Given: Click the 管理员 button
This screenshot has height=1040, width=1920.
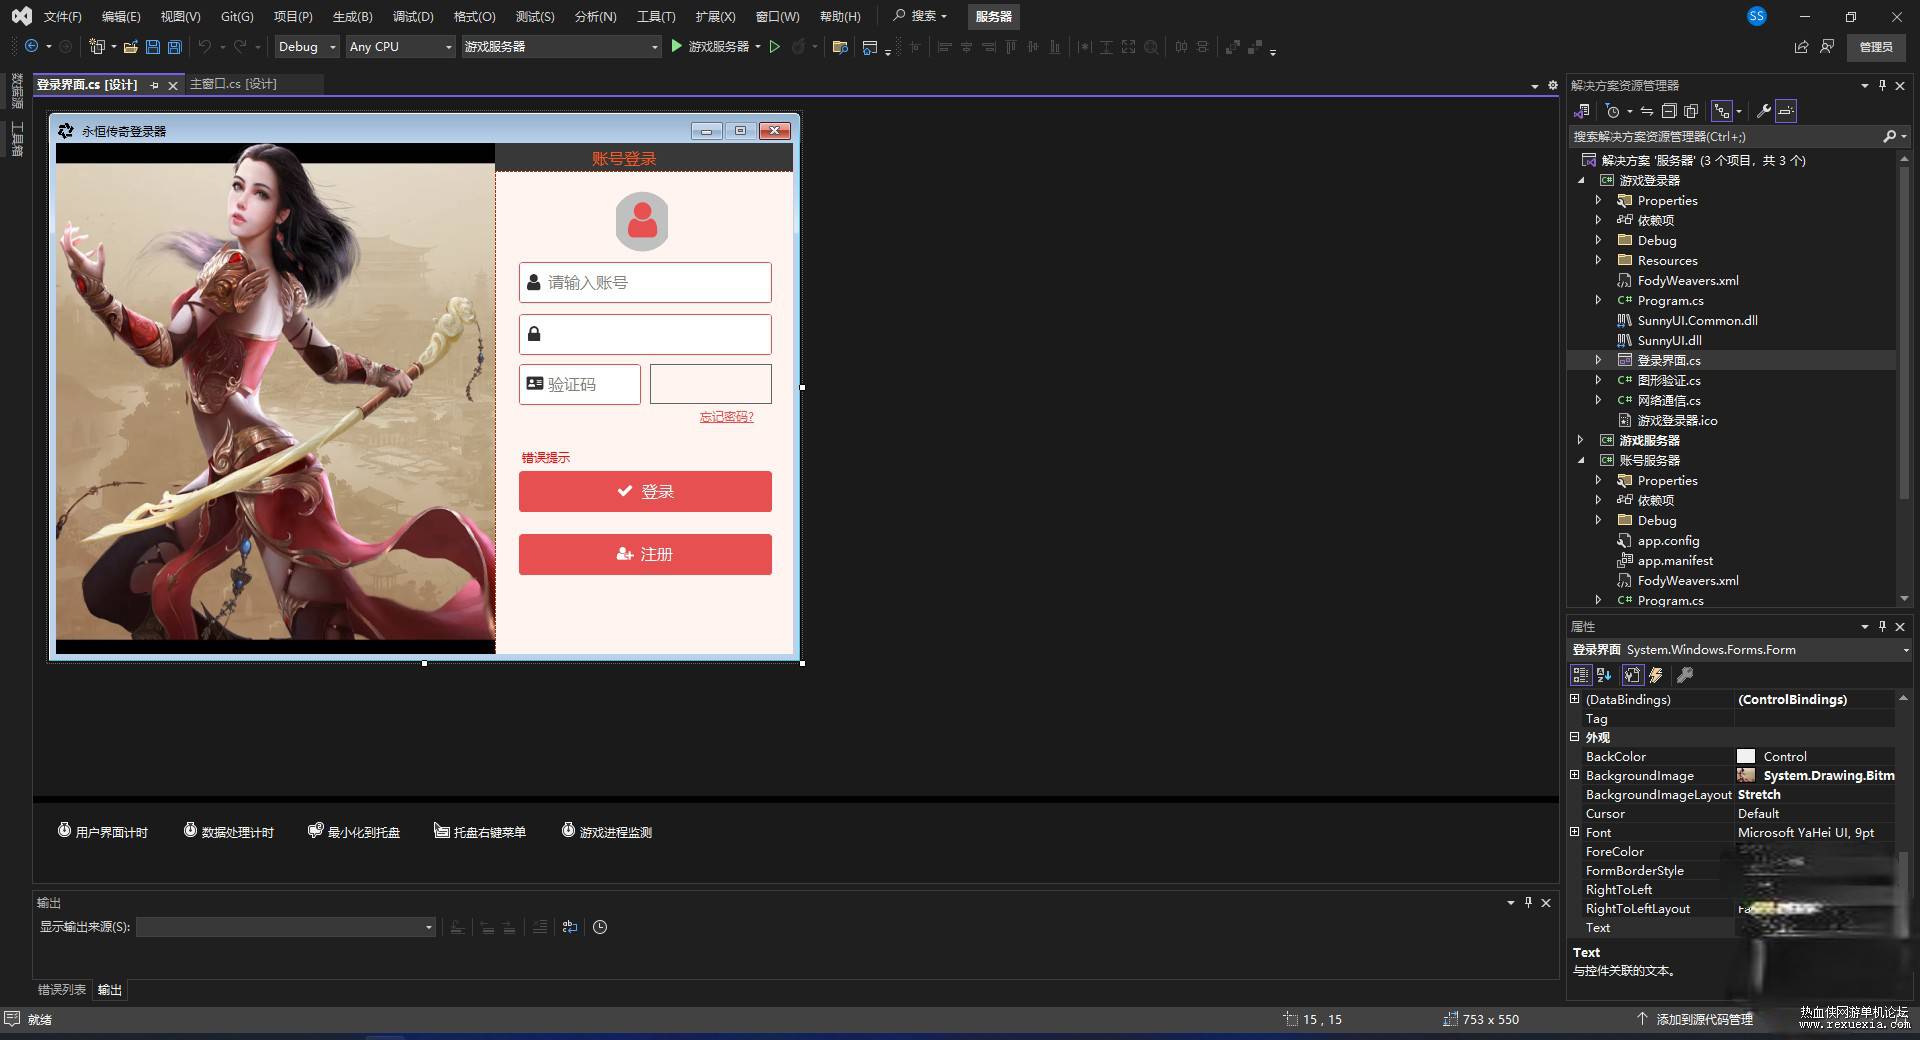Looking at the screenshot, I should pos(1876,46).
